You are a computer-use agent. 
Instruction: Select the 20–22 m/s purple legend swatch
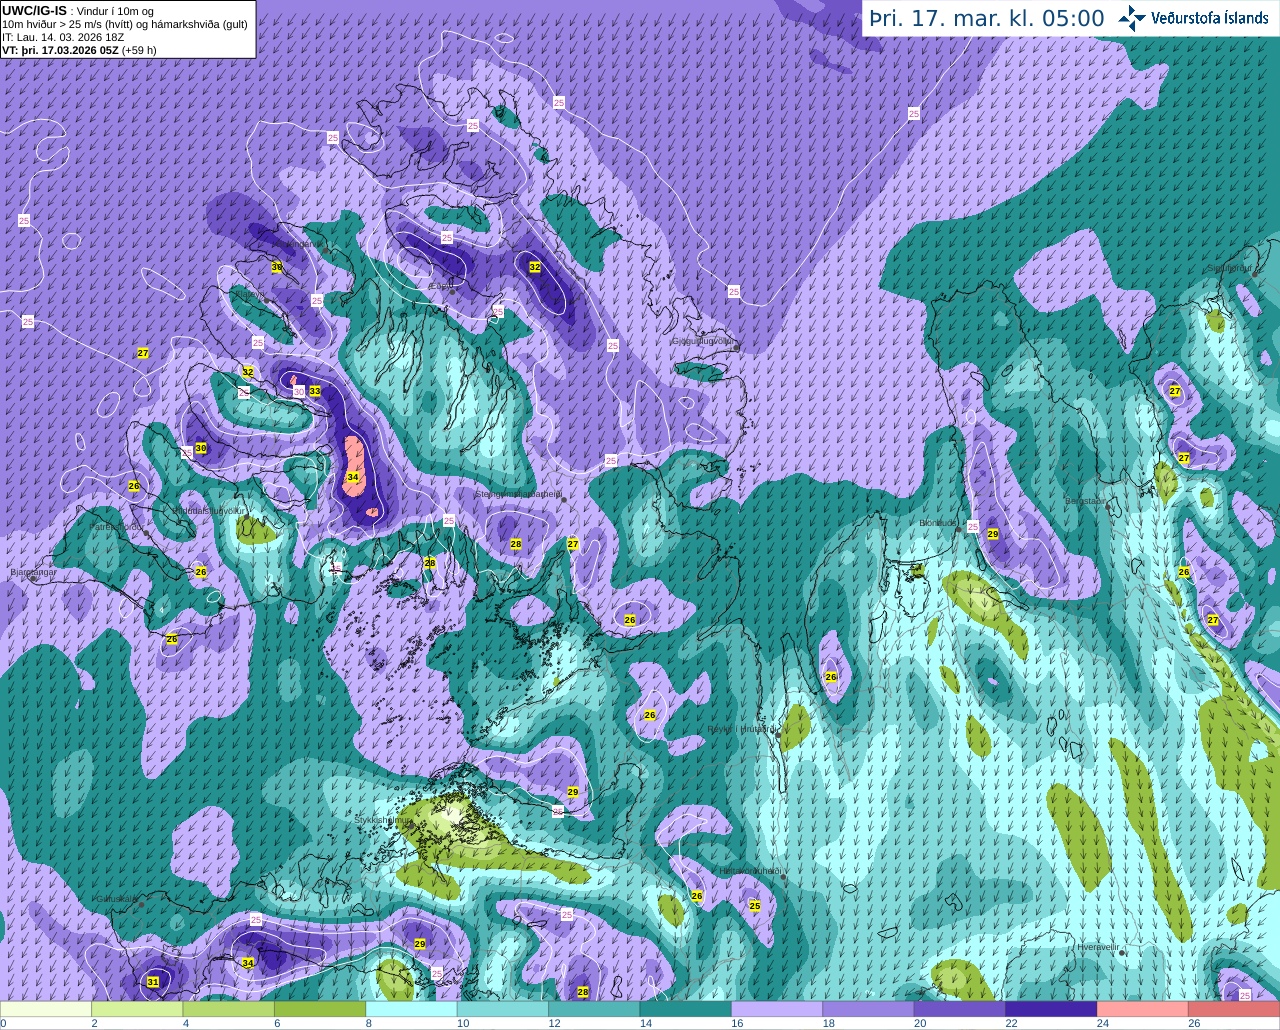click(x=960, y=1009)
